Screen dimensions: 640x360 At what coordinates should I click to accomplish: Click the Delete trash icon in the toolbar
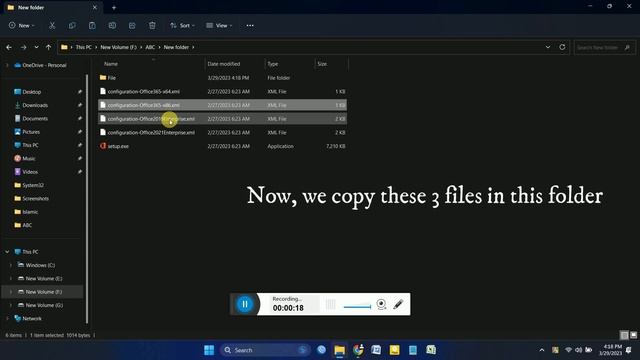point(152,25)
